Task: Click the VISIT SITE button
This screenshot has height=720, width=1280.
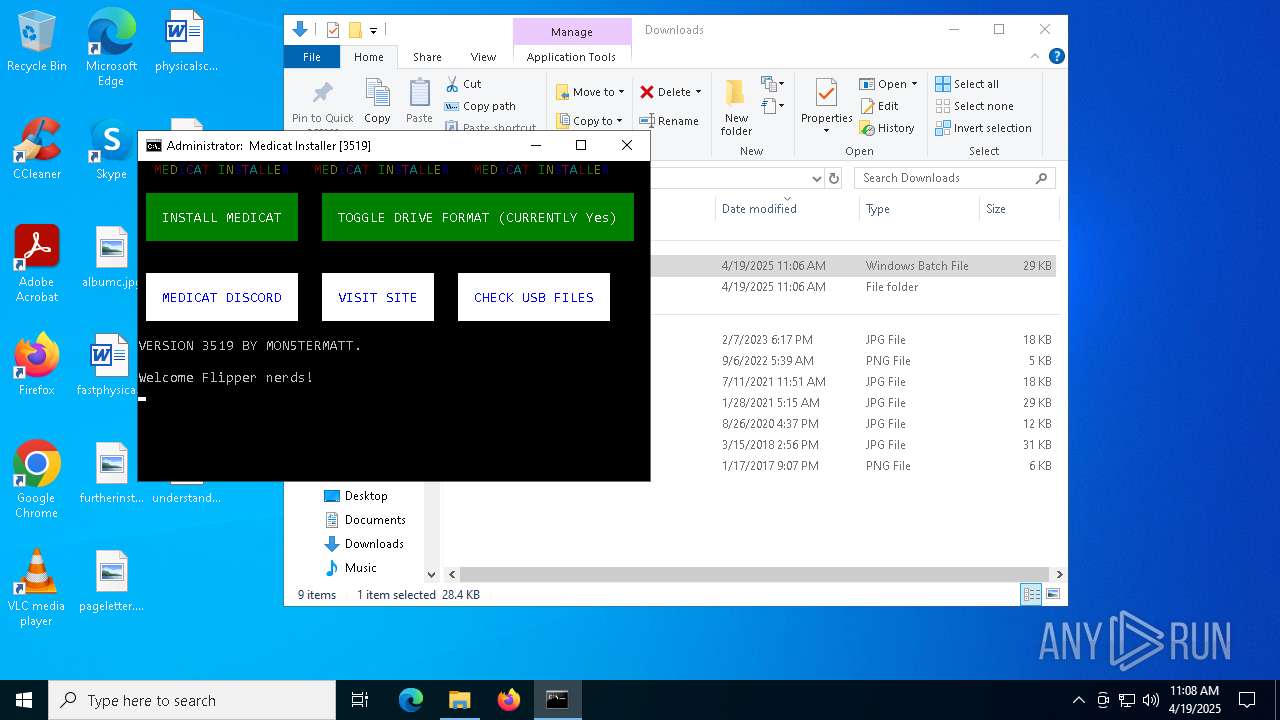Action: [x=378, y=297]
